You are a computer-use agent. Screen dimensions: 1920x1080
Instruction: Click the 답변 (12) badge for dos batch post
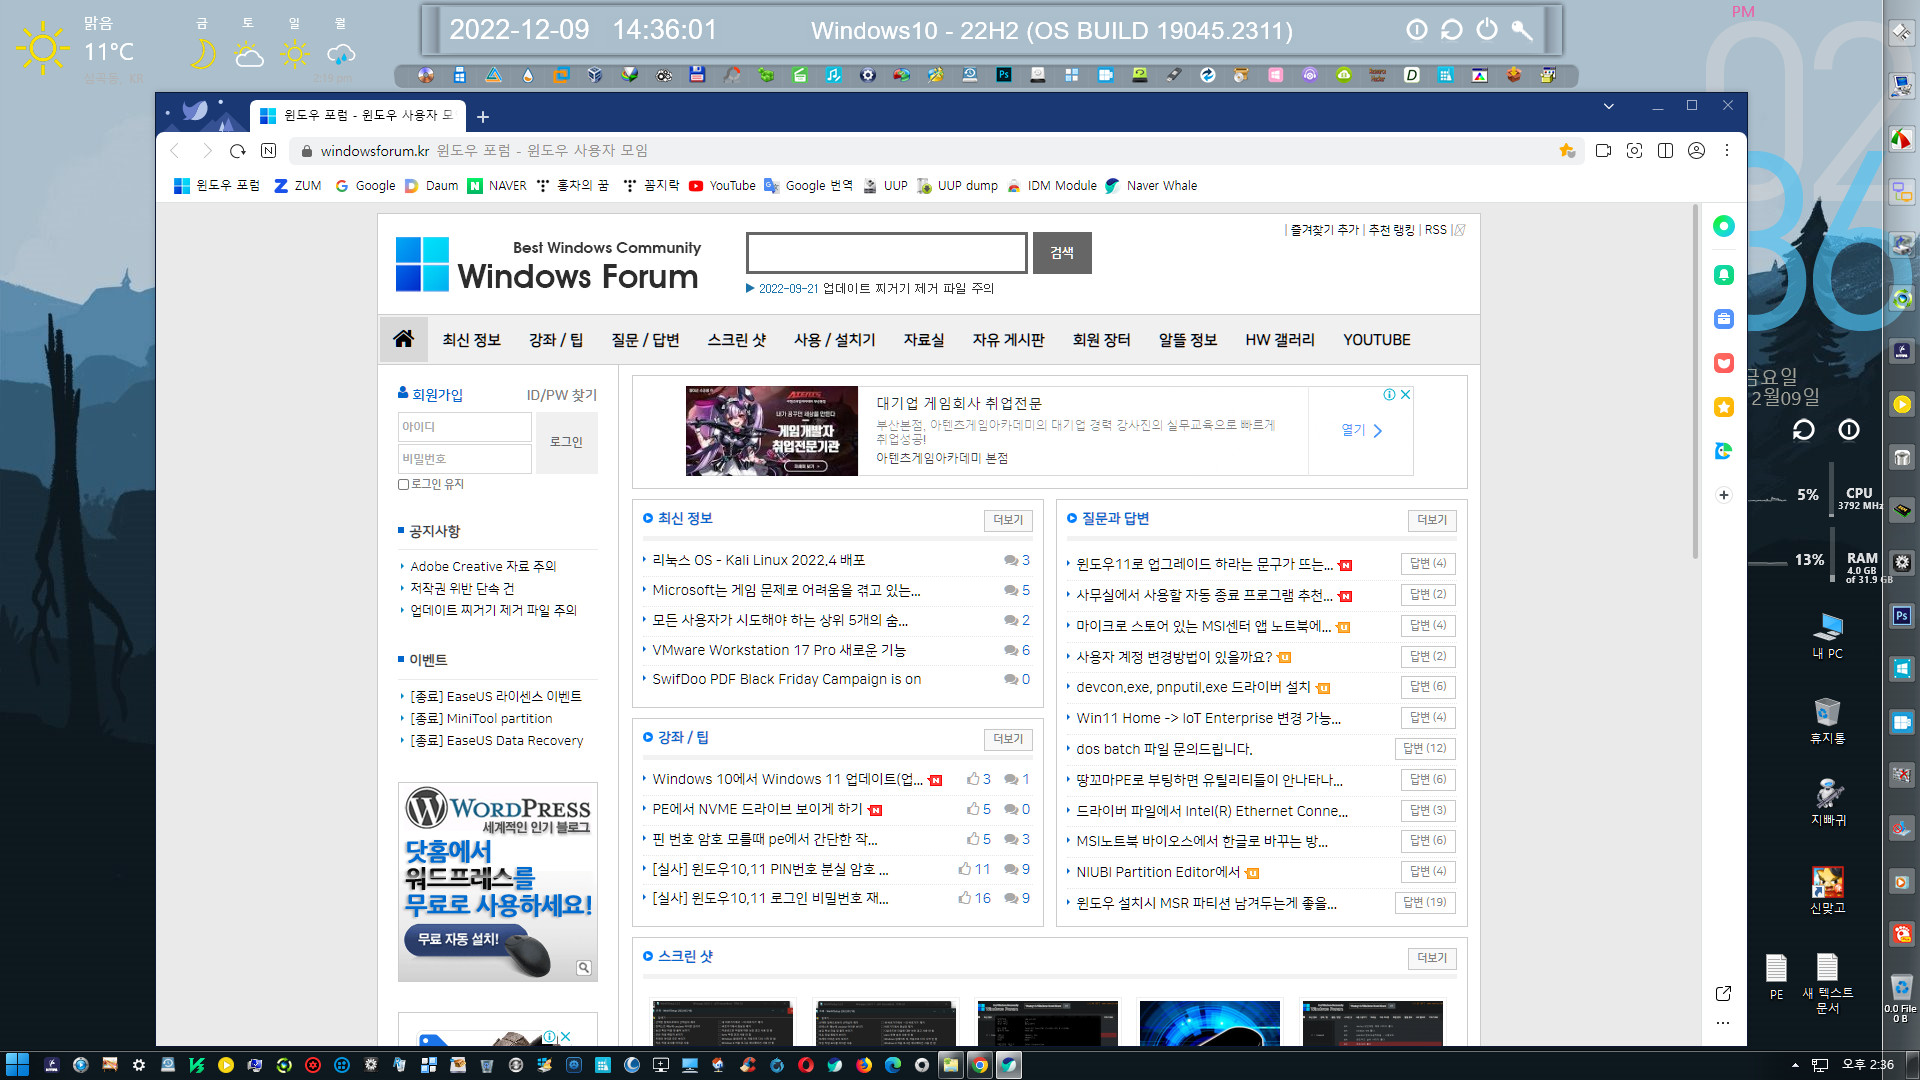pyautogui.click(x=1425, y=749)
